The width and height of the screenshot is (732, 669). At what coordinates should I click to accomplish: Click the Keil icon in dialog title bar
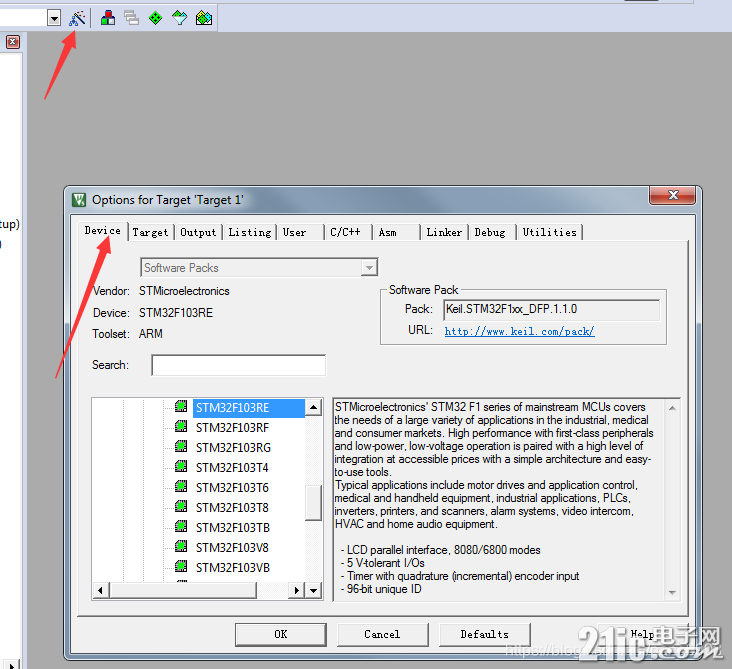click(79, 200)
